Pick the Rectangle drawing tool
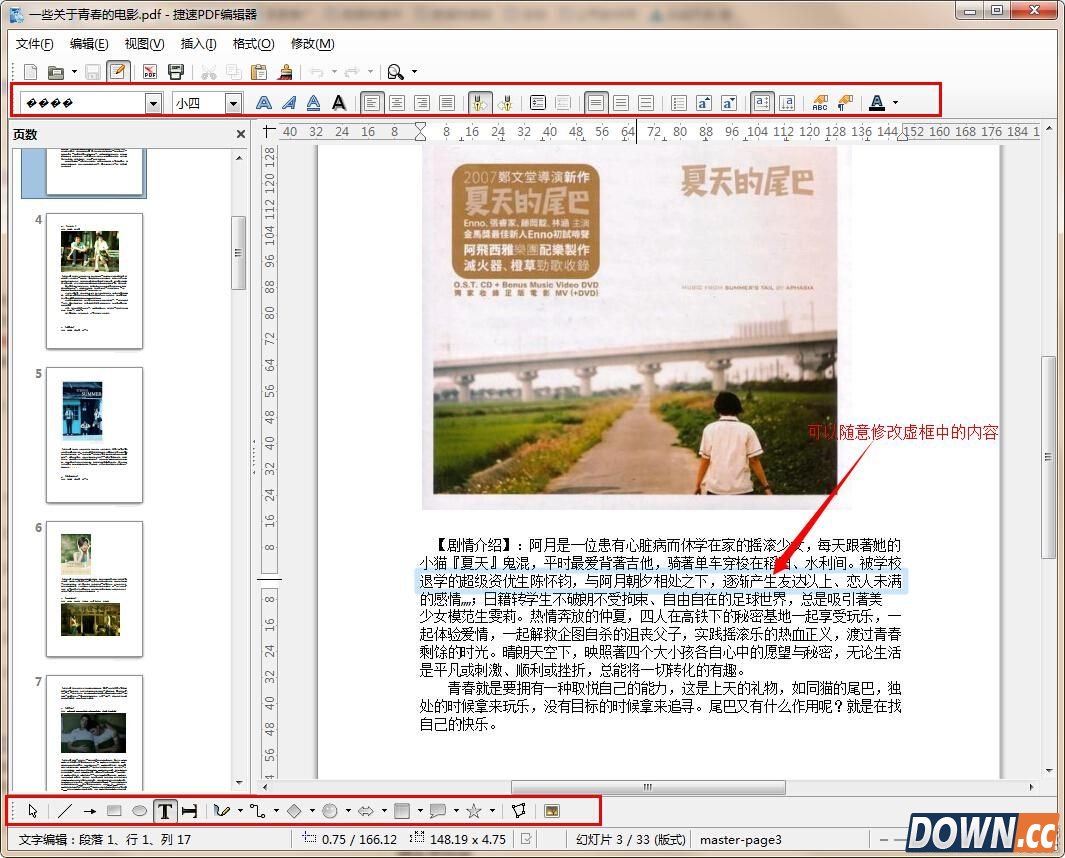The width and height of the screenshot is (1065, 858). point(113,810)
